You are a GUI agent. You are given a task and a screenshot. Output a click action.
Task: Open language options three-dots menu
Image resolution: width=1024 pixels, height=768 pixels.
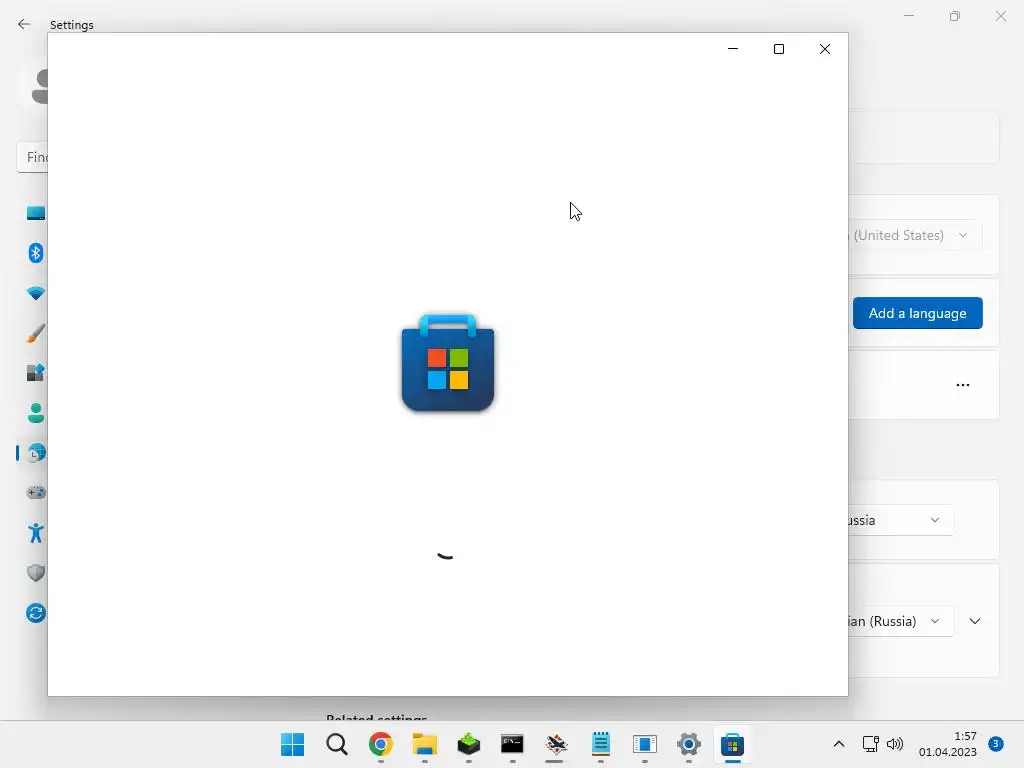click(x=963, y=385)
